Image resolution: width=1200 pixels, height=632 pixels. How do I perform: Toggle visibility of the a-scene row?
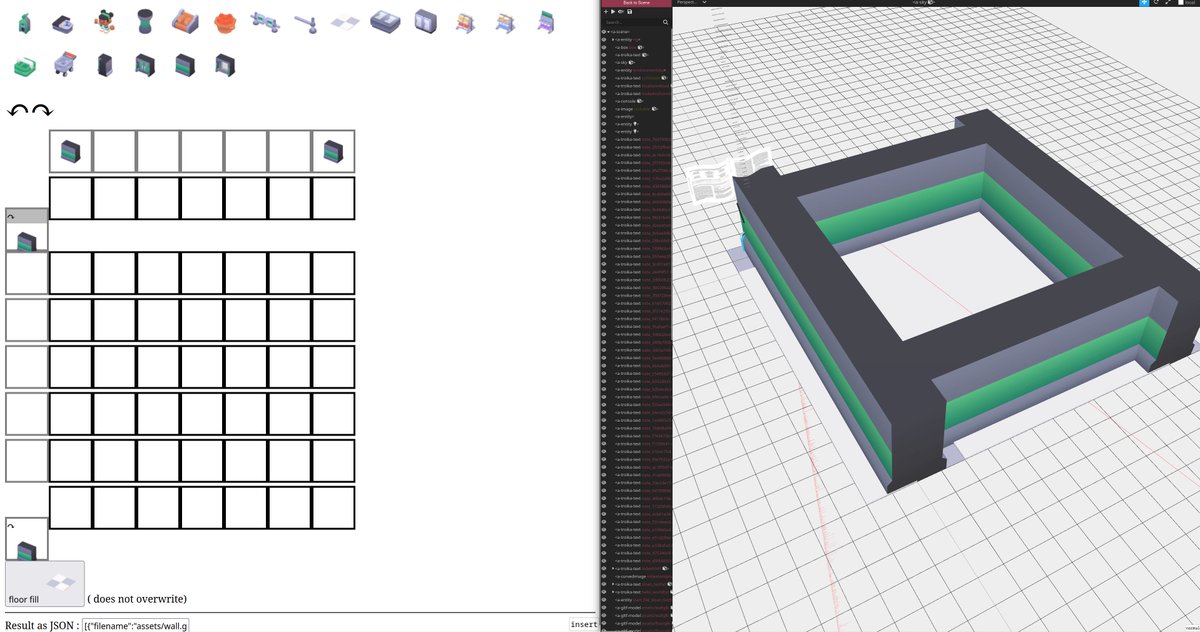click(605, 32)
